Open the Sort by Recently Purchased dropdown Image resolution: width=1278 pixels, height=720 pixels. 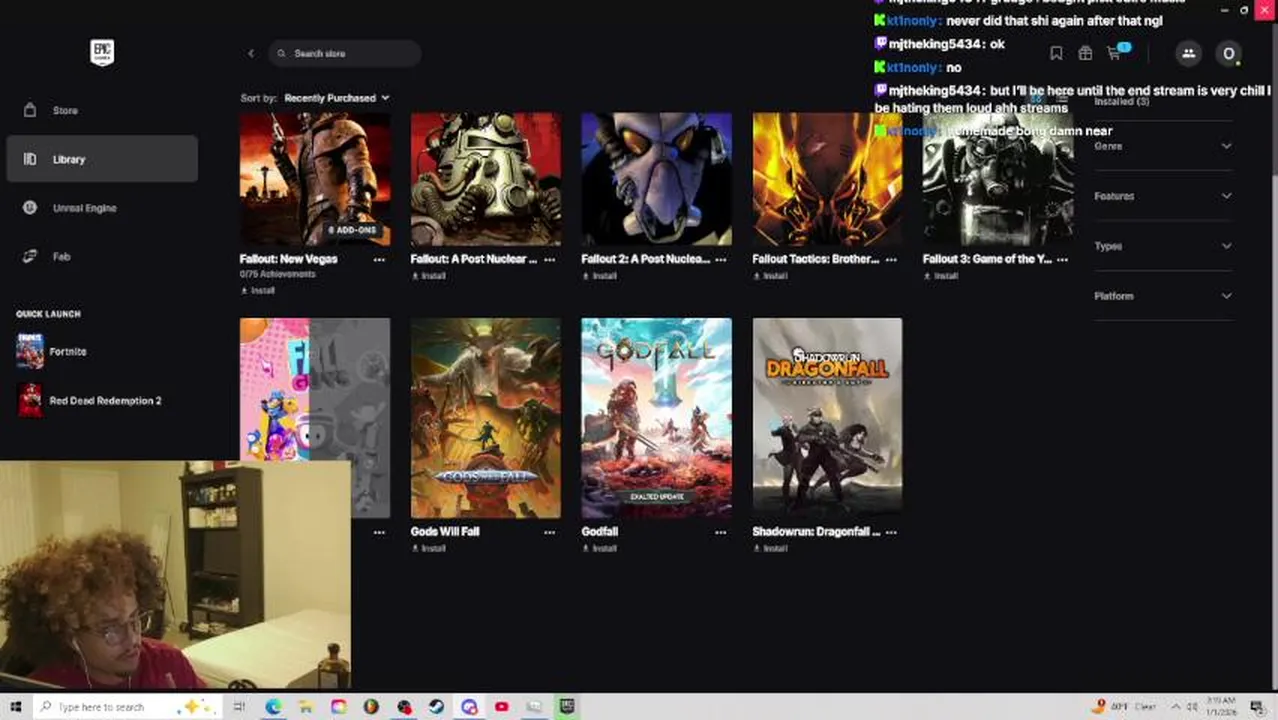click(336, 98)
